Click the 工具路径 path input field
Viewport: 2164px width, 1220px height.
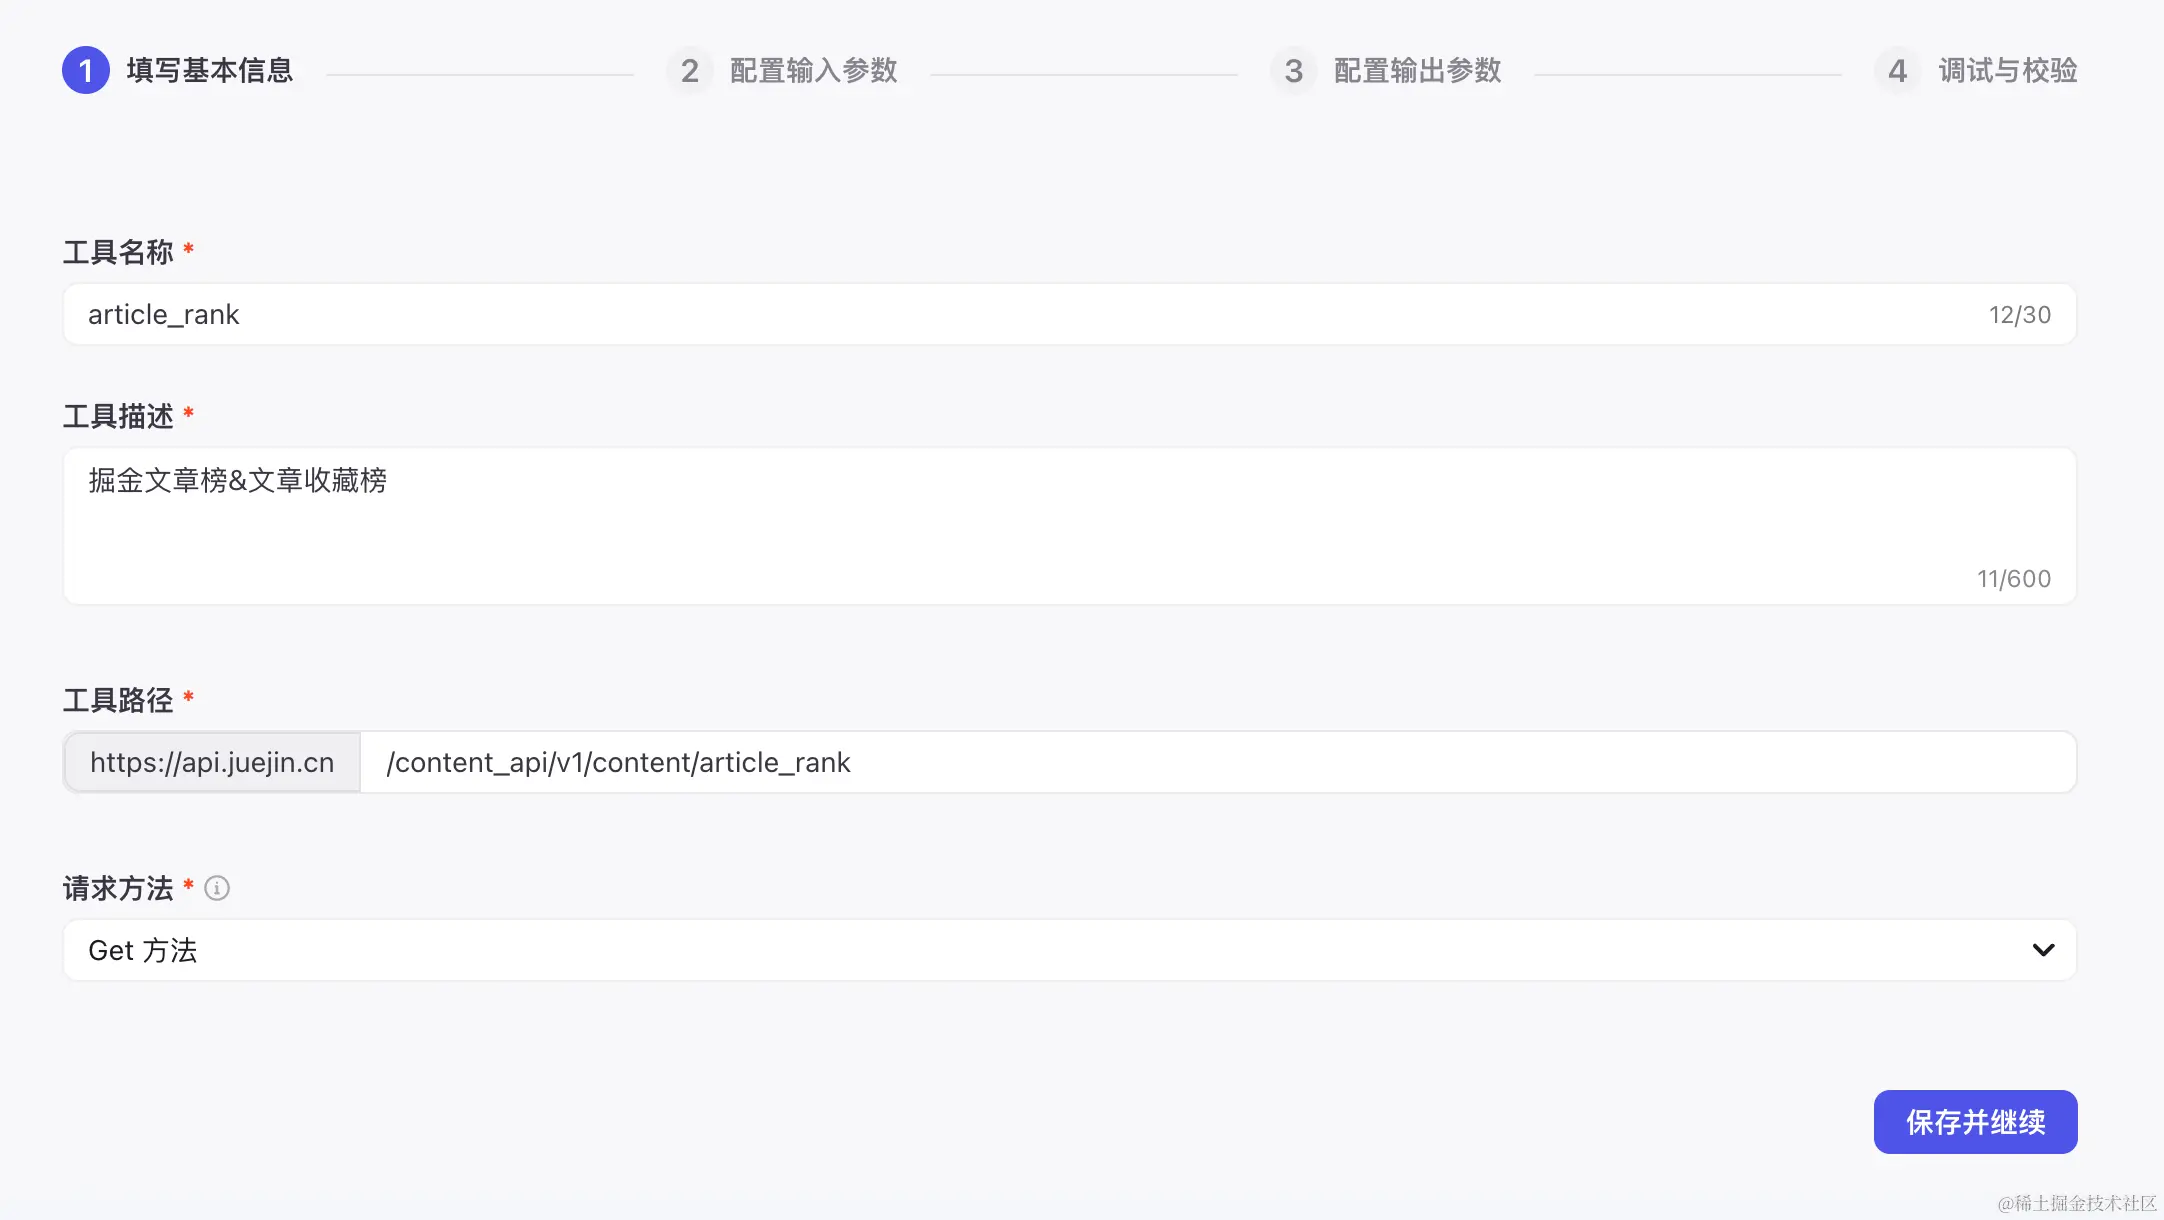1200,762
